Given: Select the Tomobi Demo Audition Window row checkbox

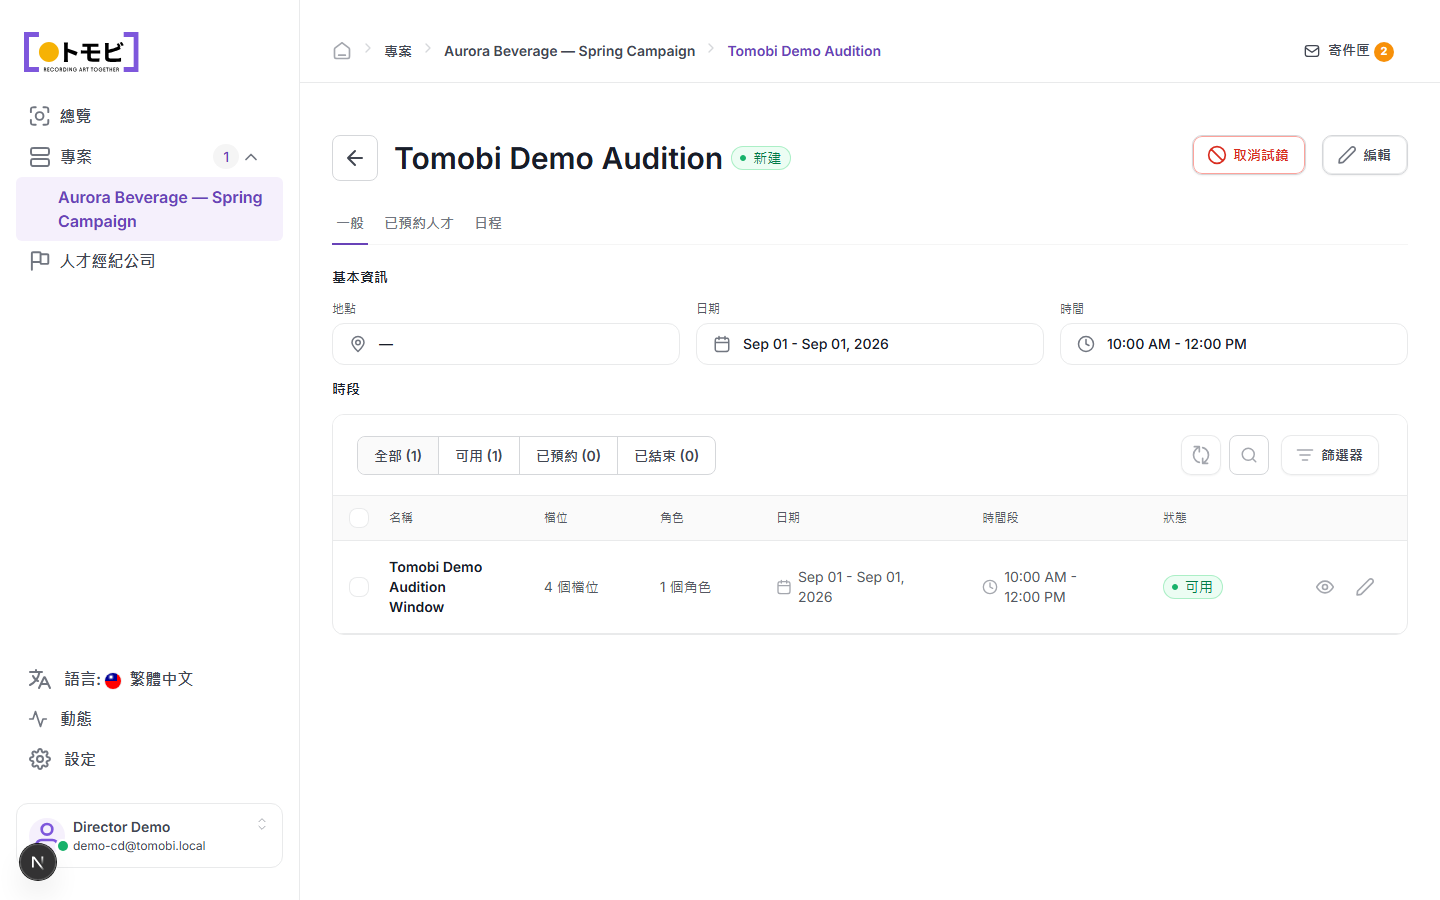Looking at the screenshot, I should pos(359,587).
